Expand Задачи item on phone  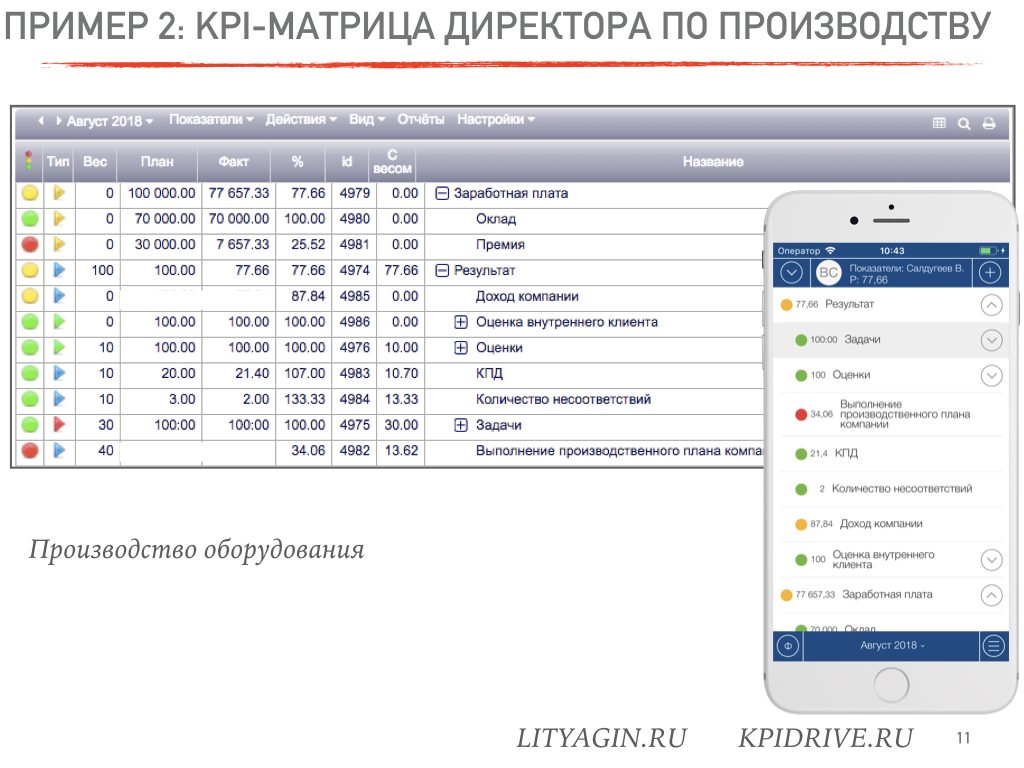click(991, 340)
